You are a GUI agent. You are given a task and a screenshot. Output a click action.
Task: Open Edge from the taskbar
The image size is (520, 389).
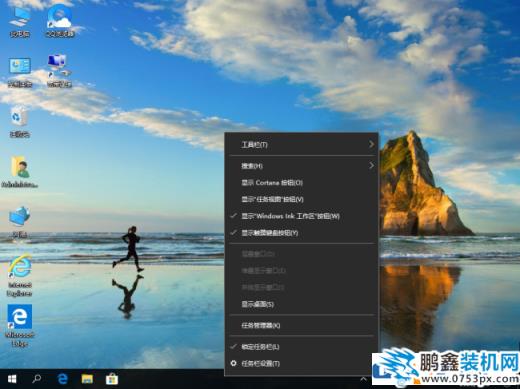(62, 379)
